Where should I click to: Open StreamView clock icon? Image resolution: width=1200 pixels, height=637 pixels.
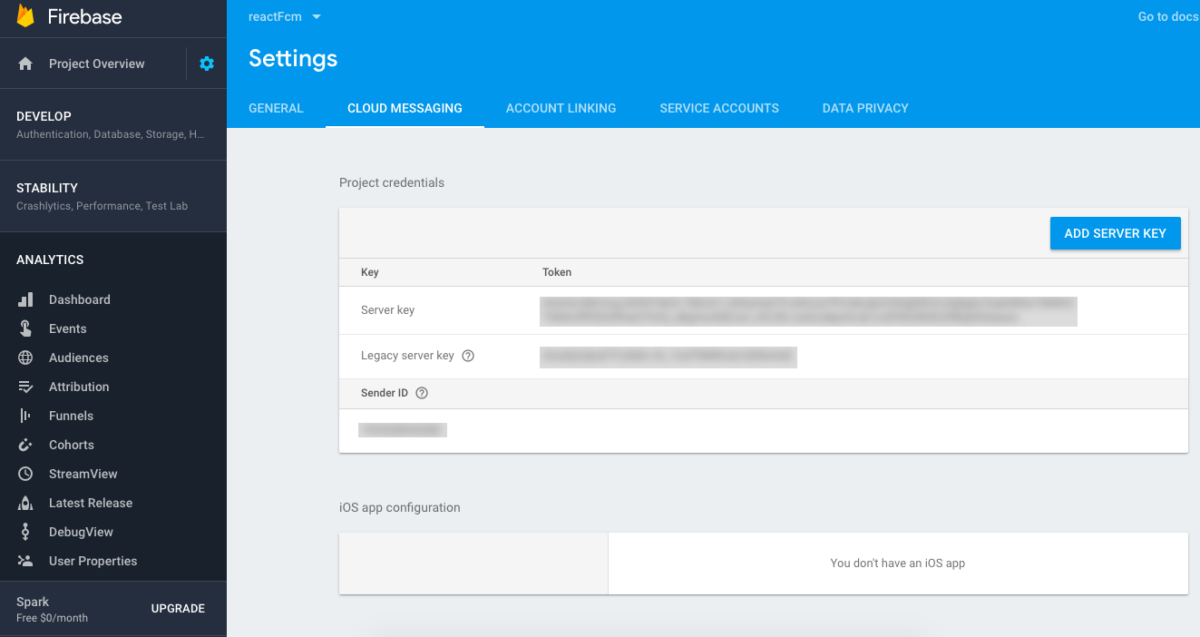pyautogui.click(x=26, y=474)
